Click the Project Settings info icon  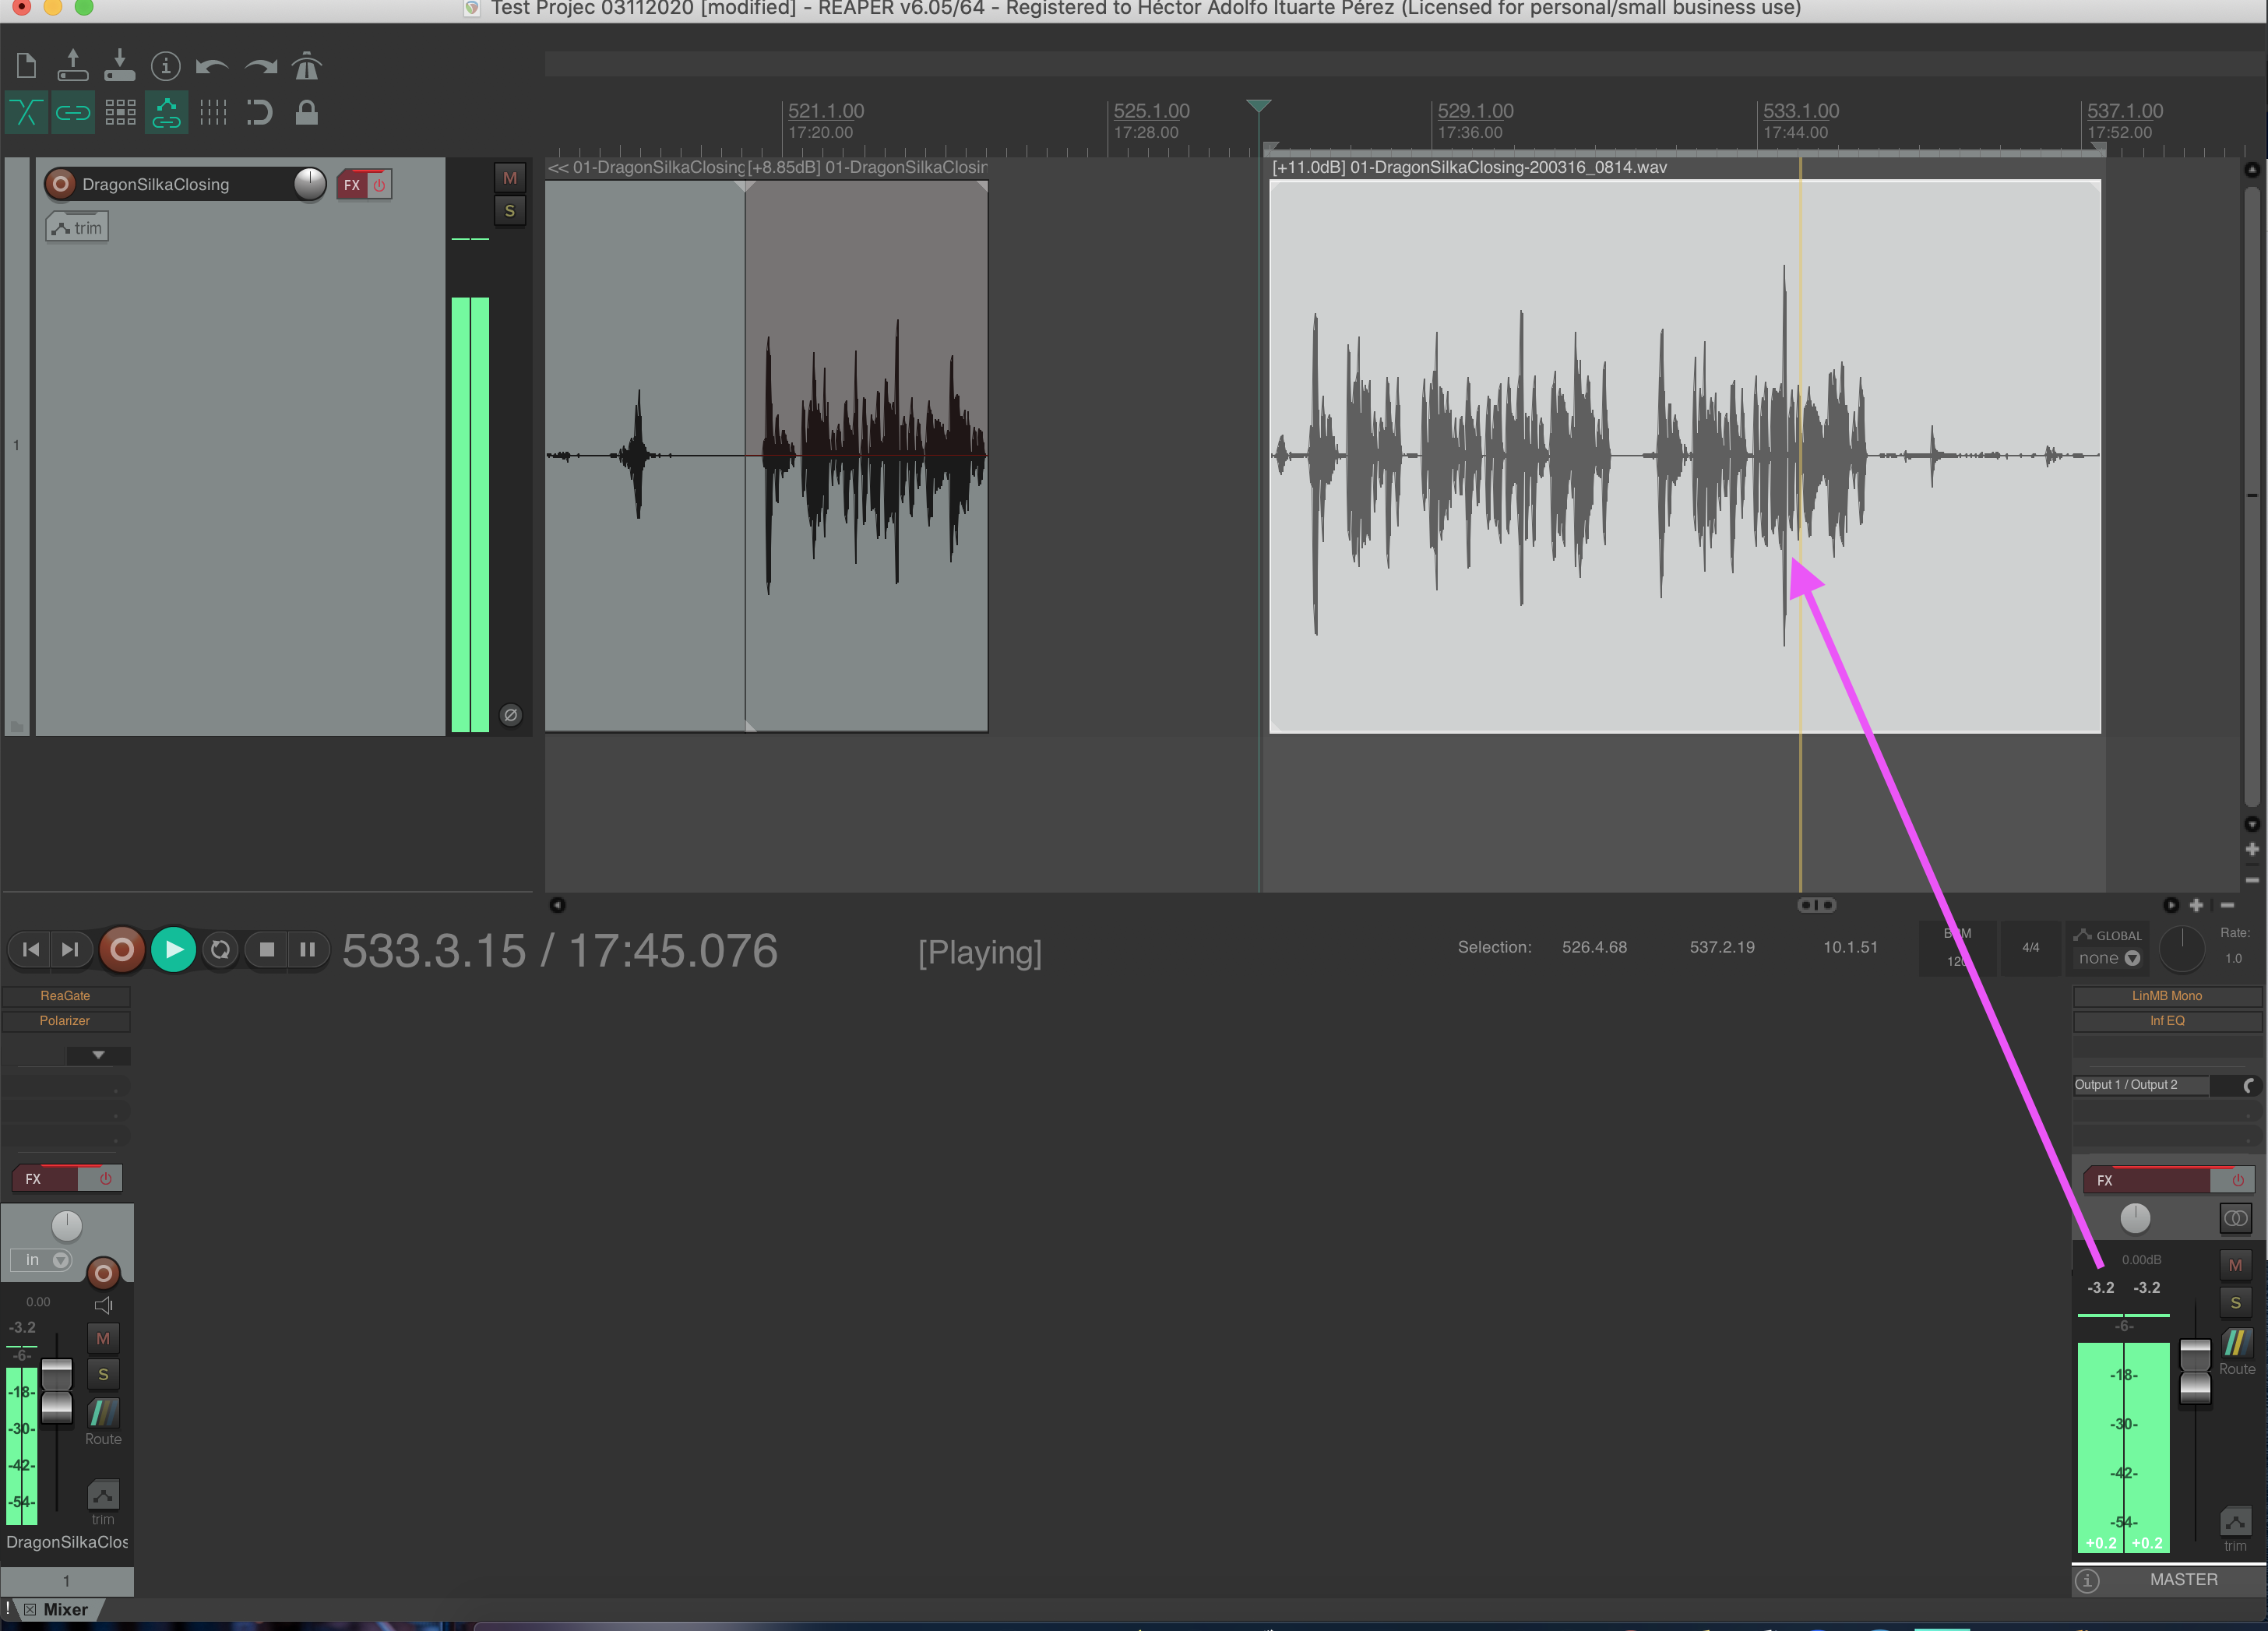click(x=165, y=67)
